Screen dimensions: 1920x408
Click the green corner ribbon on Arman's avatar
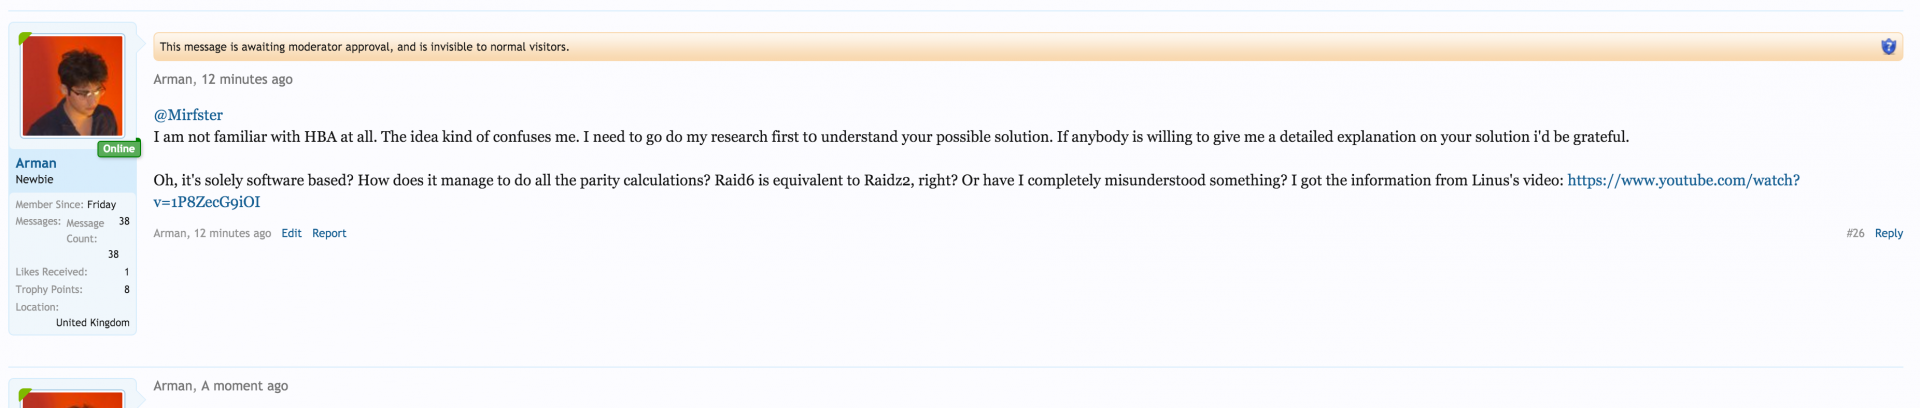tap(25, 38)
